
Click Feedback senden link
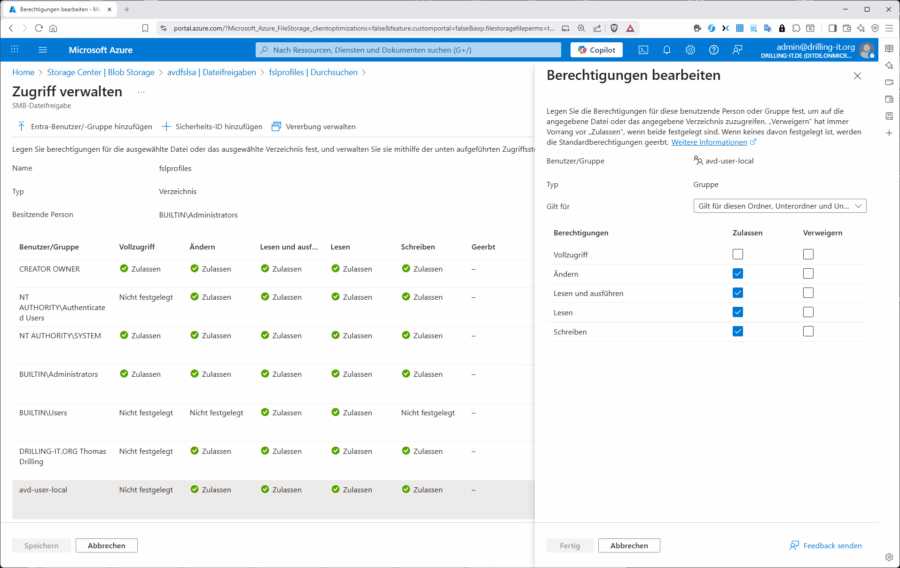tap(825, 546)
